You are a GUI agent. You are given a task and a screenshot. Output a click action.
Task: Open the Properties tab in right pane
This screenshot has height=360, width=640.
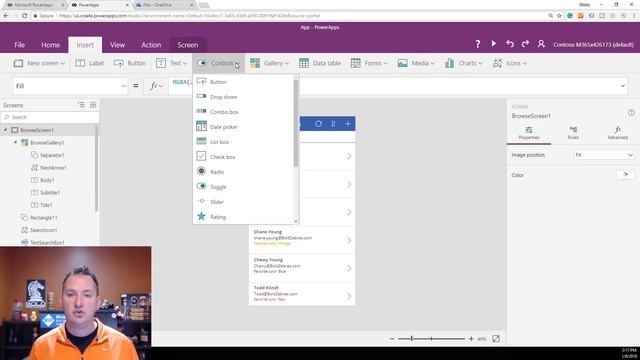point(529,133)
